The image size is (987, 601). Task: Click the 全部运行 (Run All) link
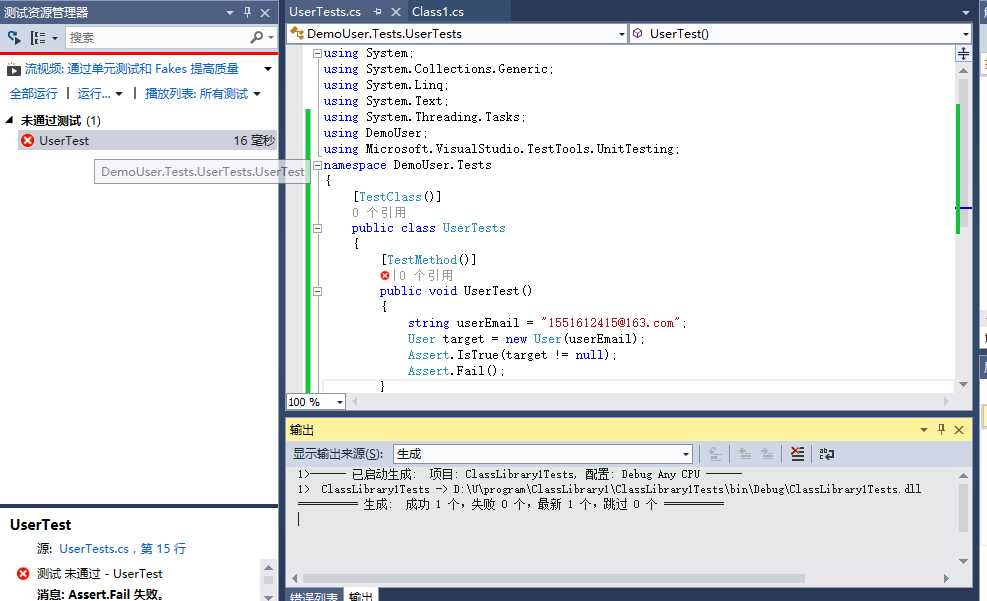tap(33, 94)
